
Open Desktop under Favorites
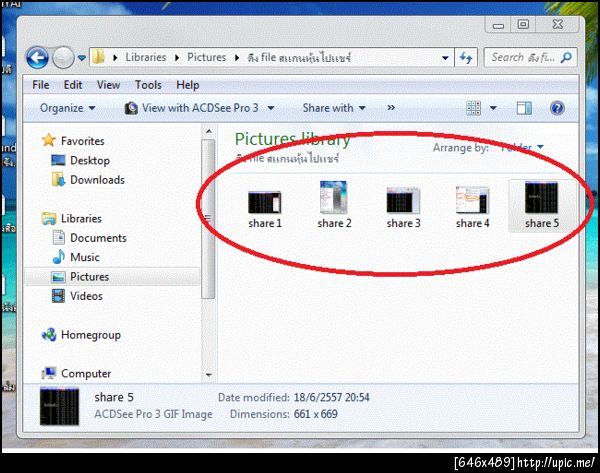(x=90, y=161)
